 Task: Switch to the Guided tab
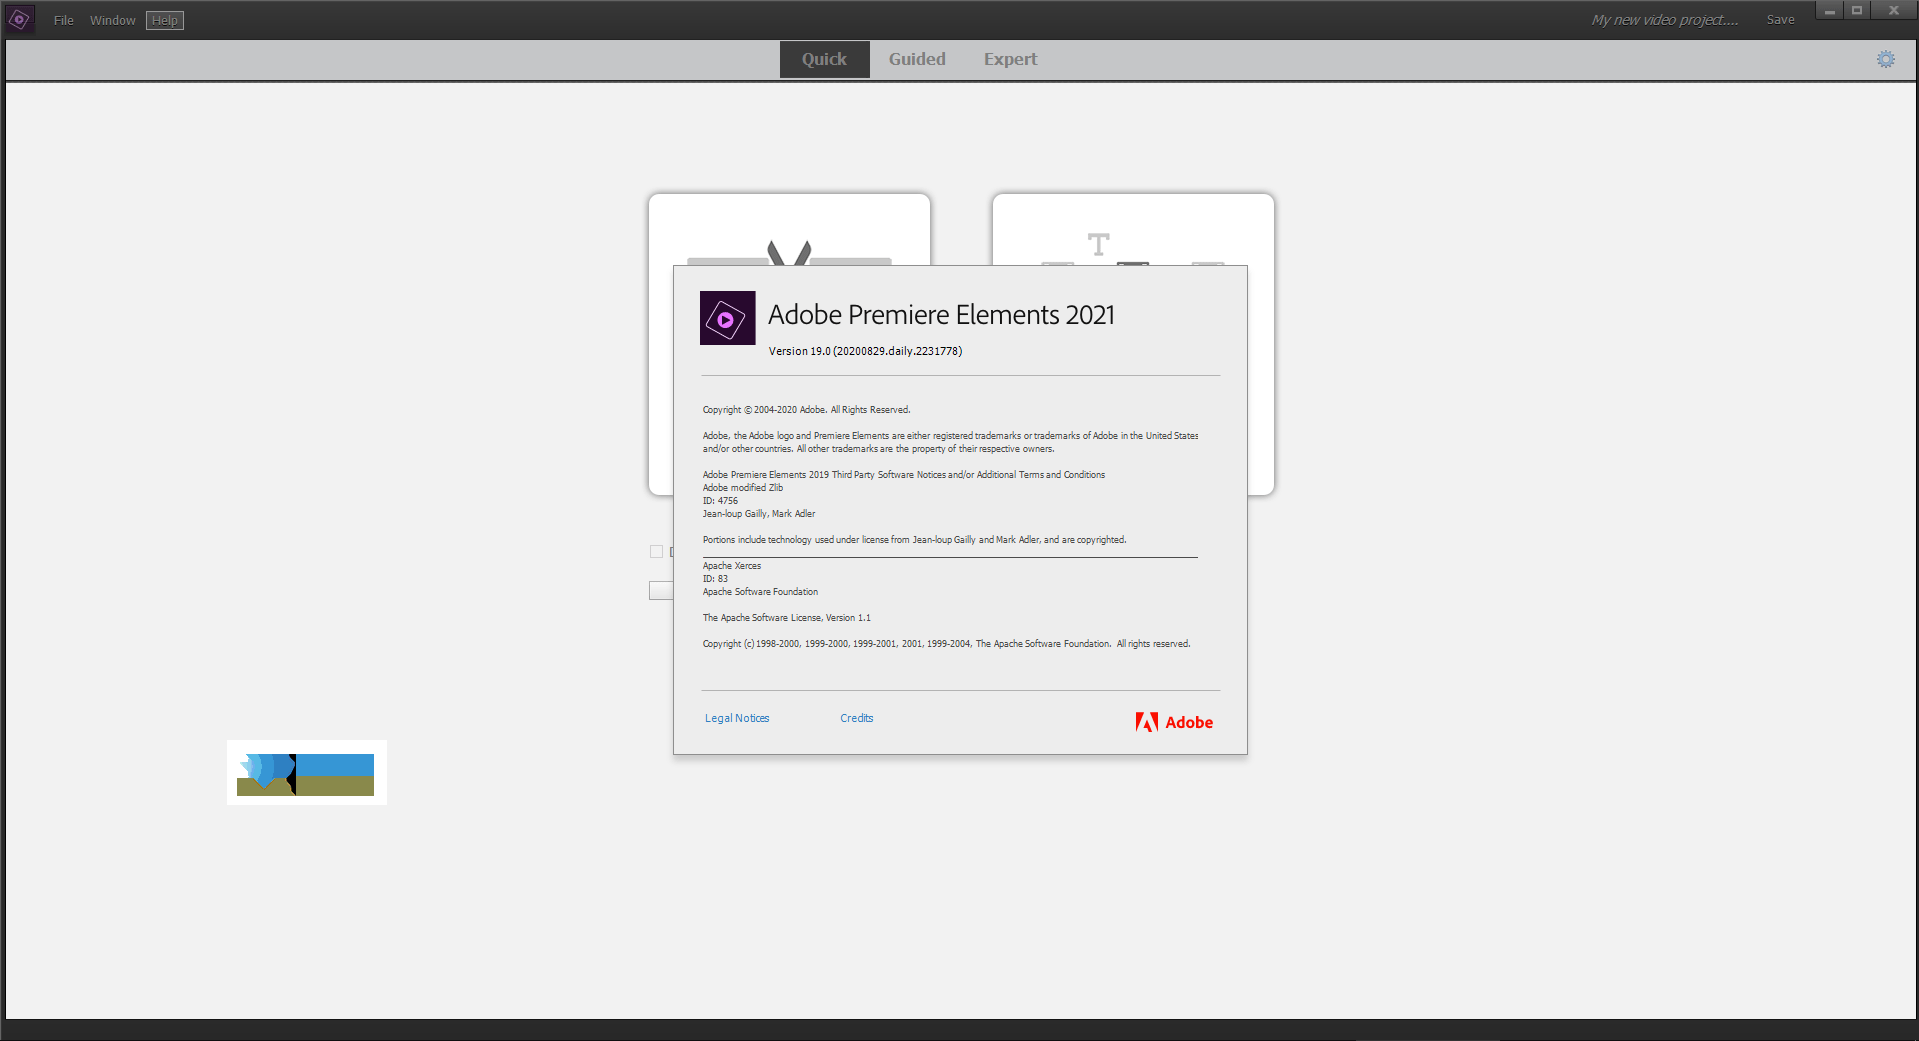(x=917, y=59)
